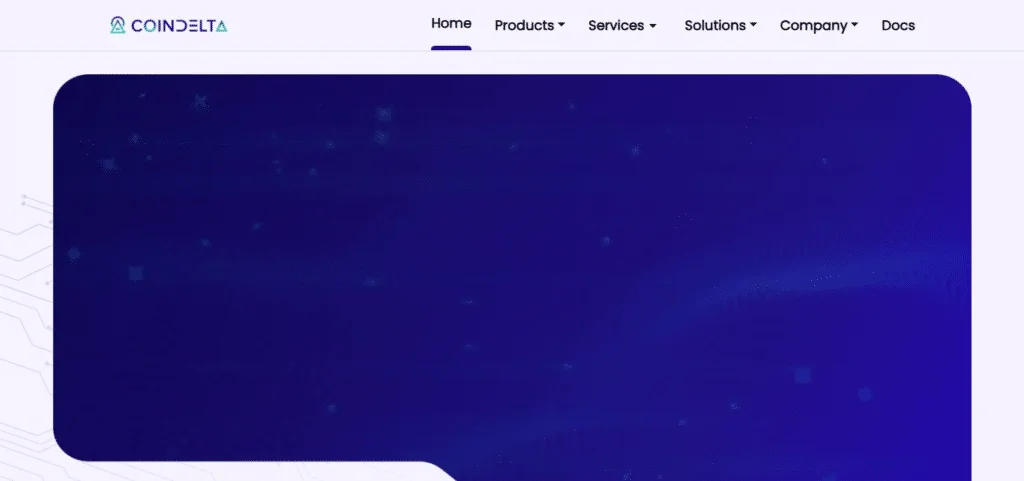Click the hero banner's rounded top-right corner
The height and width of the screenshot is (481, 1024).
(960, 85)
